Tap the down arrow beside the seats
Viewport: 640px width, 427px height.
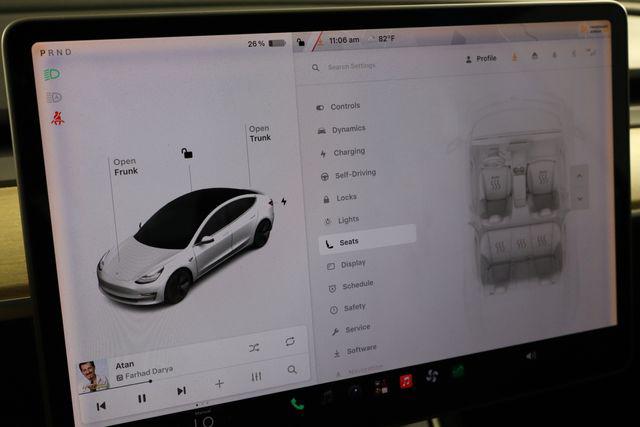(581, 198)
